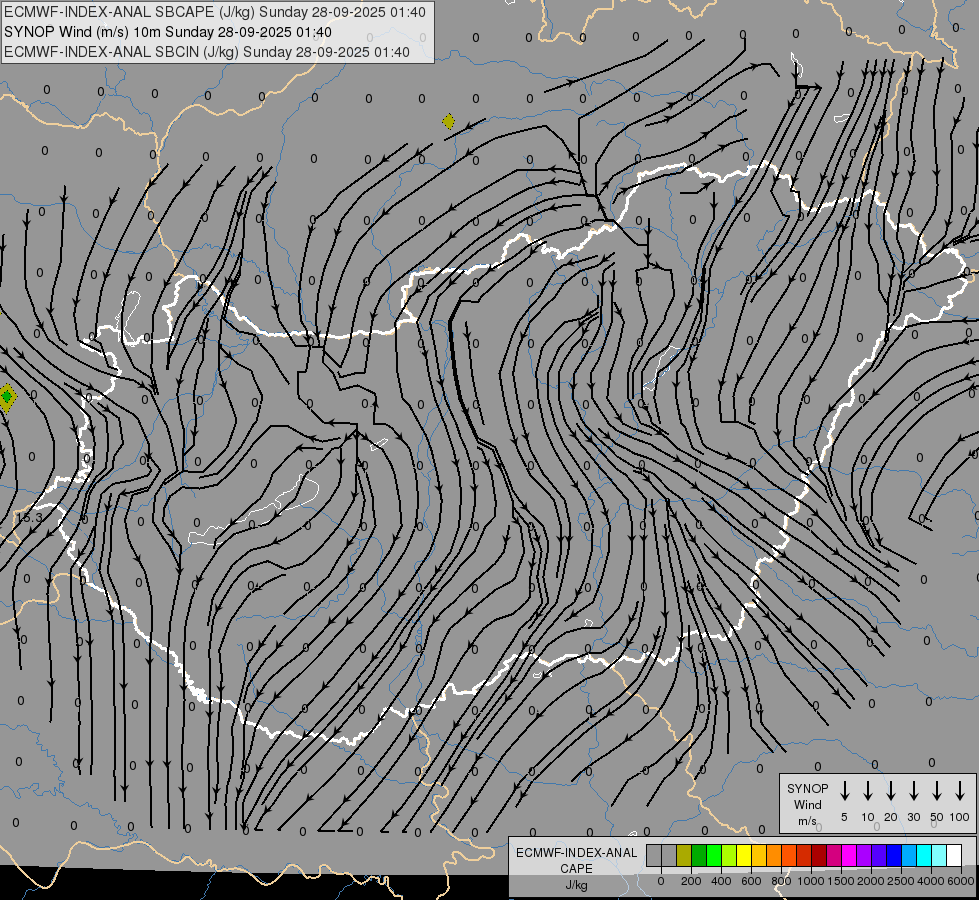Click the SBCIN title line in header

click(207, 52)
